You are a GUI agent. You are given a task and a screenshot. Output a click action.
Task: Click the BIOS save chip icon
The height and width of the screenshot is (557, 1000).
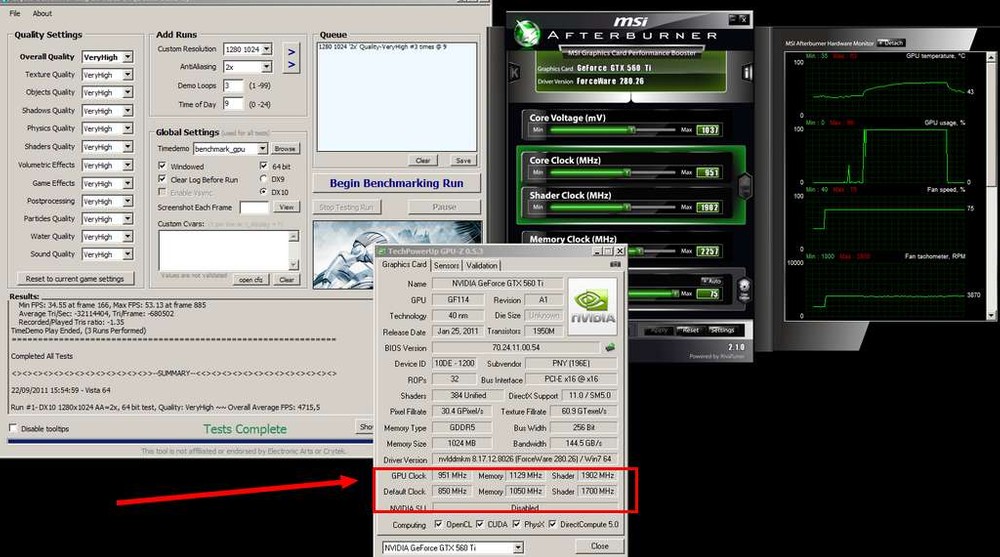(610, 347)
